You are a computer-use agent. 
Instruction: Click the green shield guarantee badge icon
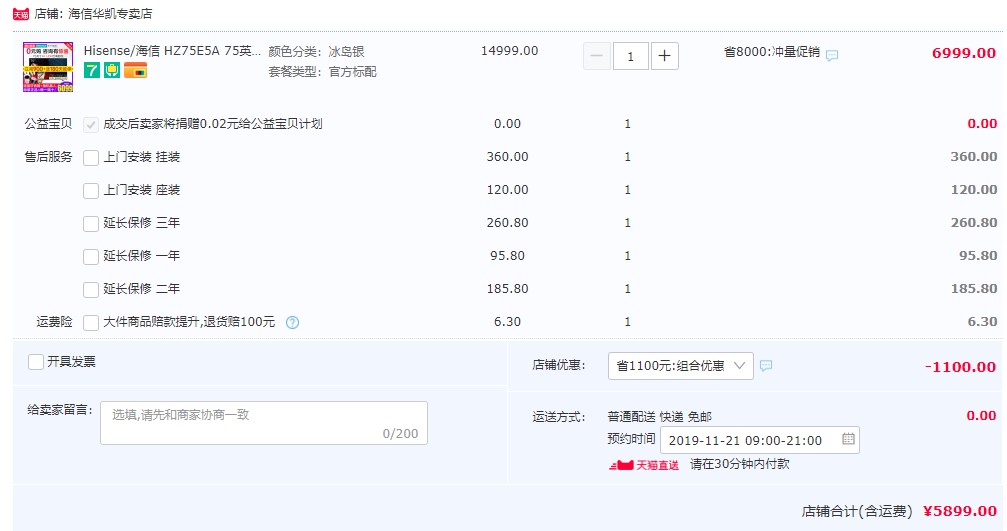coord(112,70)
